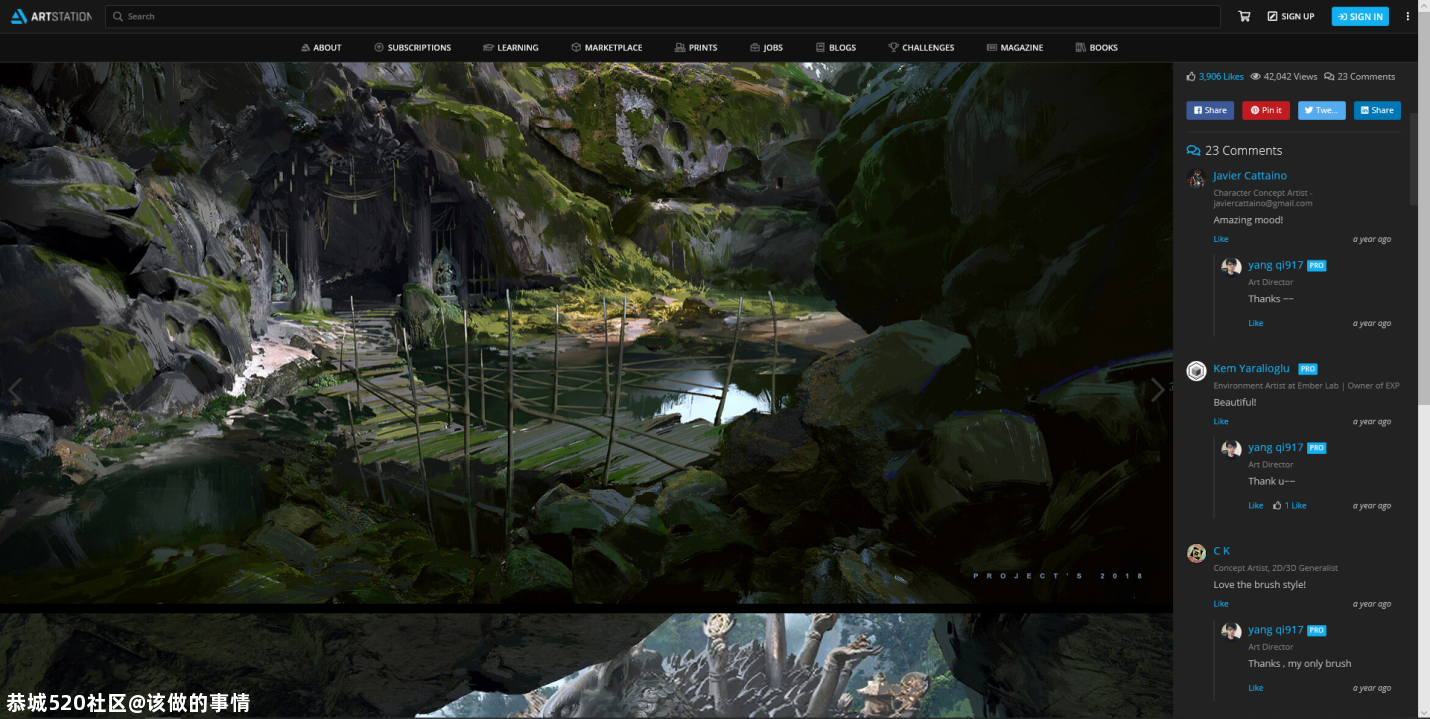Click the 'Amazing mood!' comment text
This screenshot has width=1430, height=719.
tap(1248, 220)
